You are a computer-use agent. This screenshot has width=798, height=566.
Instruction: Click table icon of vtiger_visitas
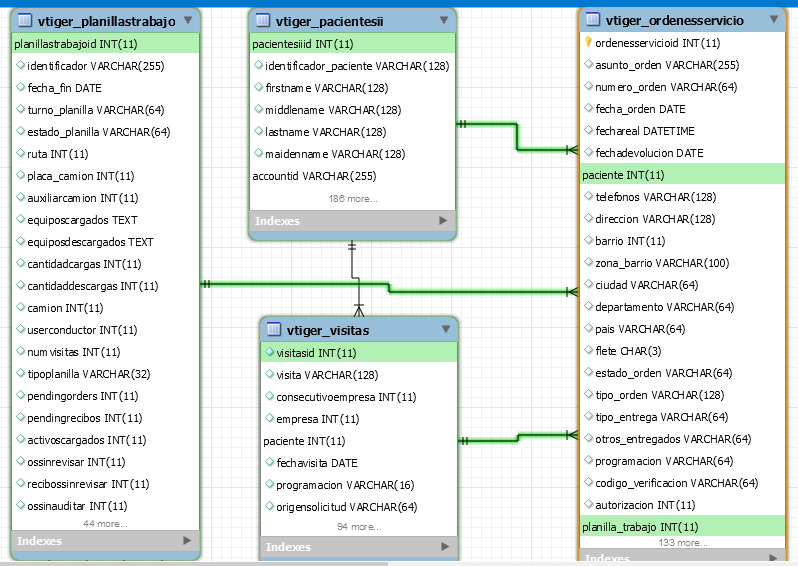(273, 329)
